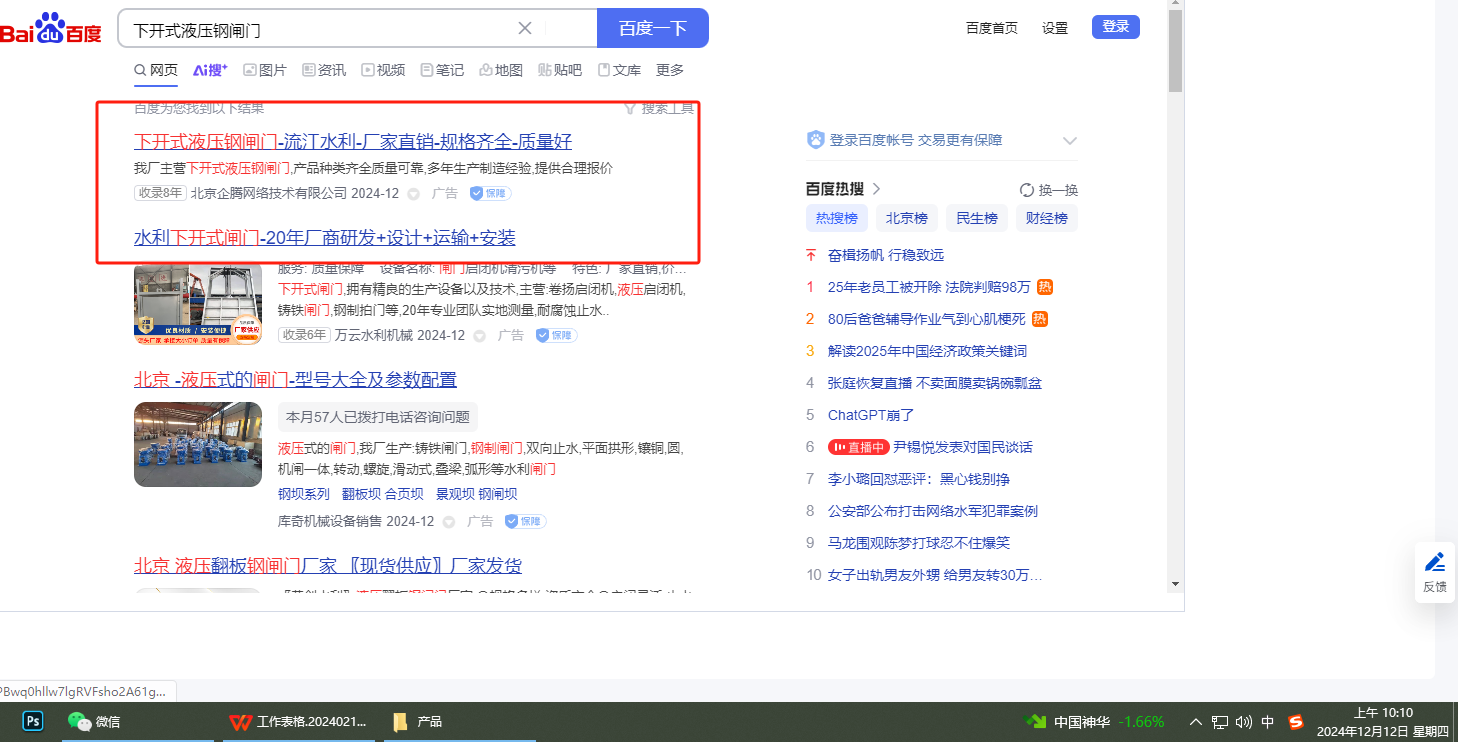Click the Baidu logo
The height and width of the screenshot is (742, 1458).
(50, 29)
